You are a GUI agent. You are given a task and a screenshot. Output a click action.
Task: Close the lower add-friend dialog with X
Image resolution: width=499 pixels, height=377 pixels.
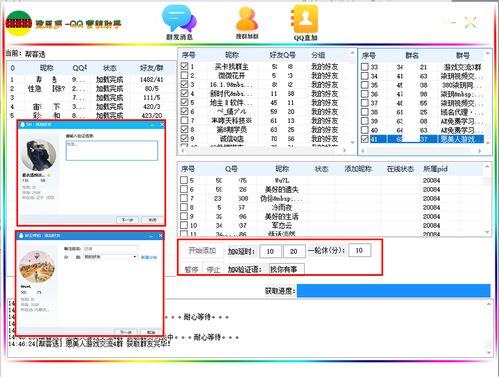pyautogui.click(x=160, y=235)
